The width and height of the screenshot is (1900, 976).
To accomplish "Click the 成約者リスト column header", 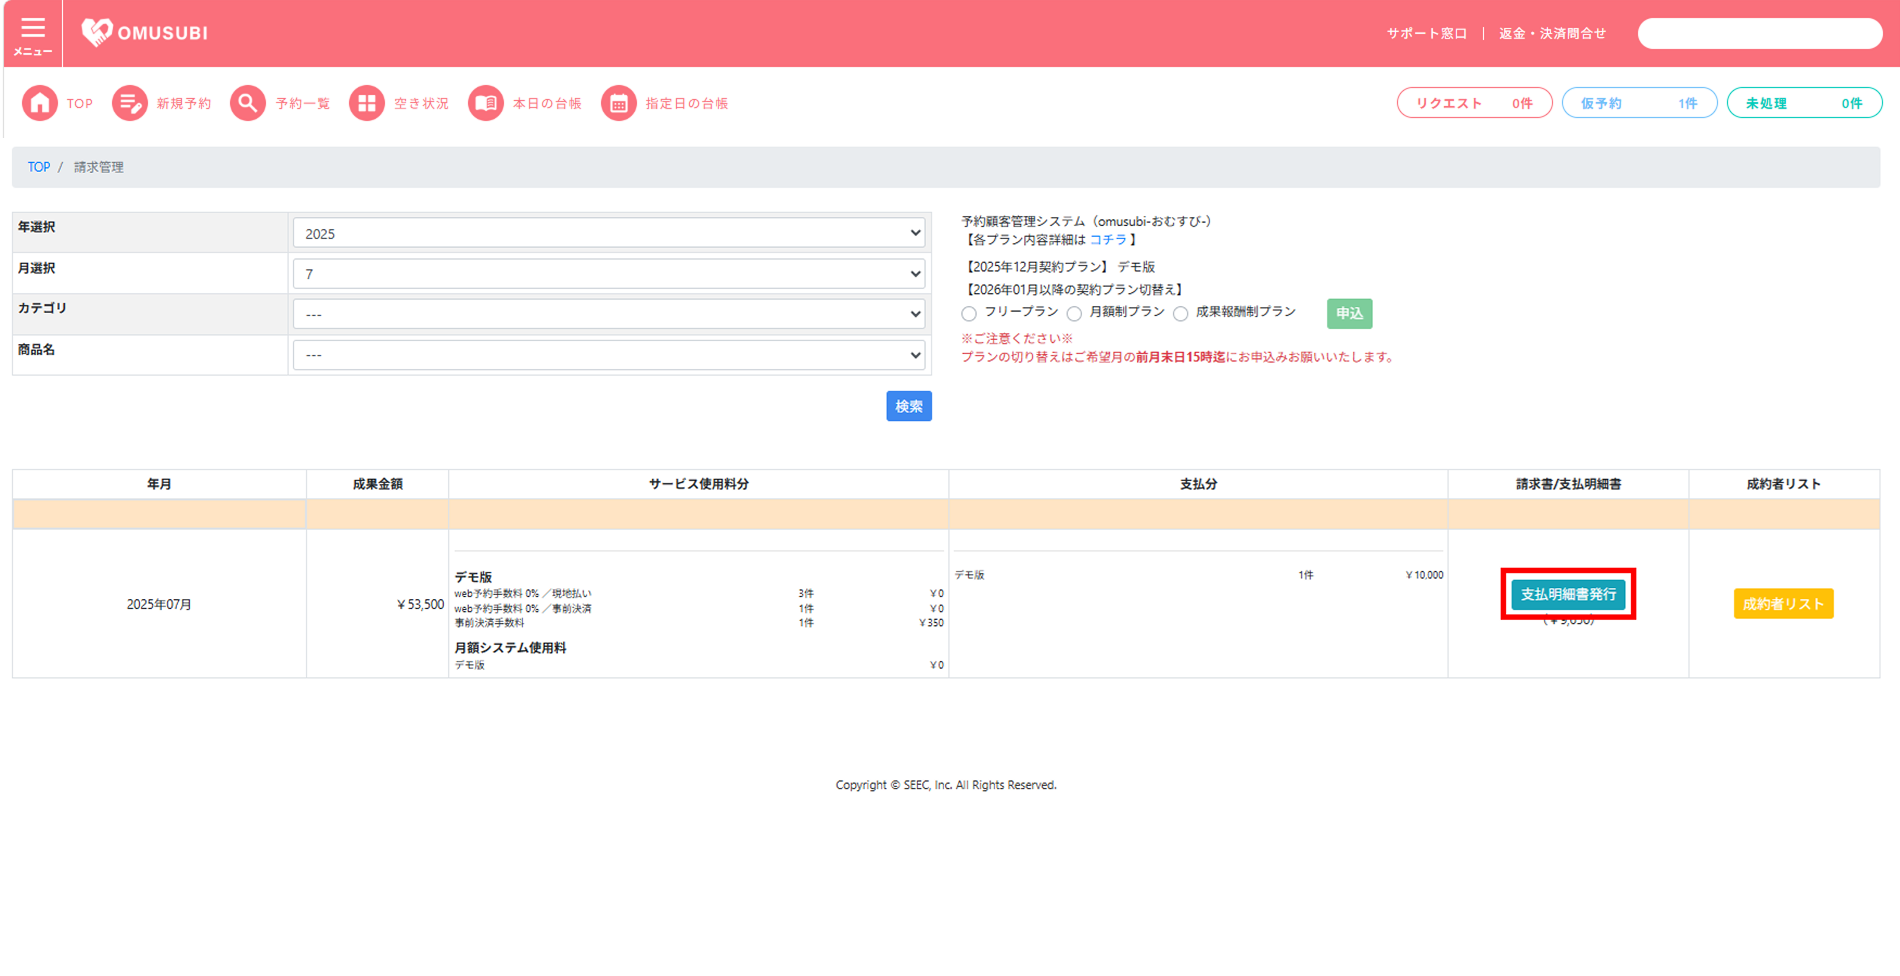I will coord(1784,484).
